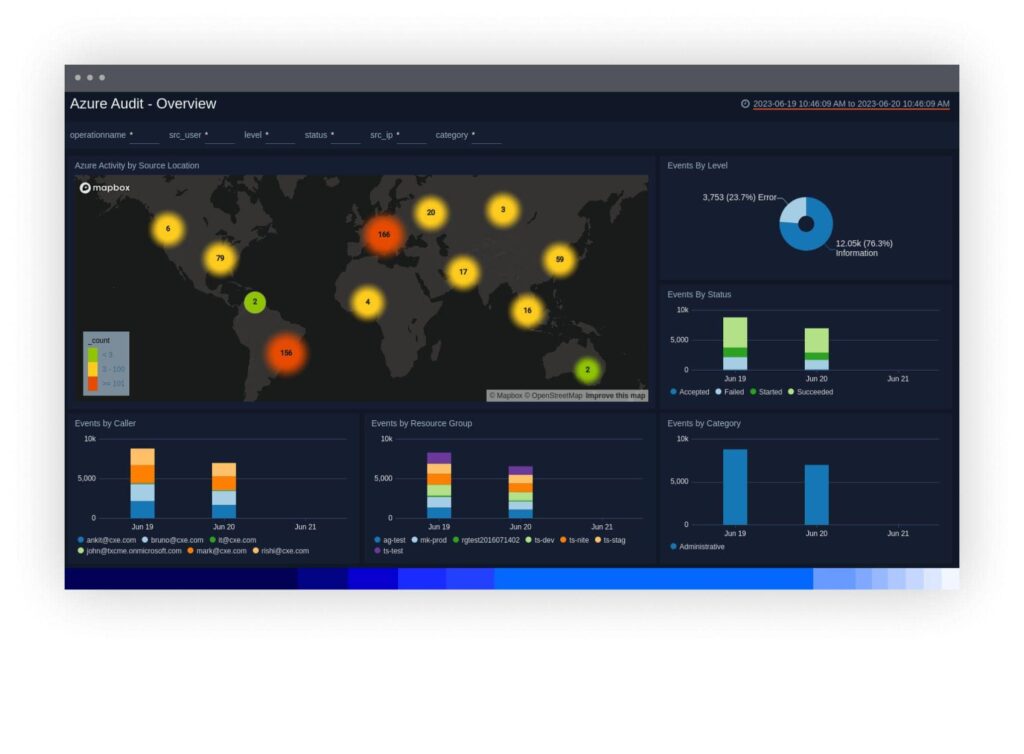Click the Jun 20 bar in Events By Status
Image resolution: width=1024 pixels, height=754 pixels.
pos(816,349)
